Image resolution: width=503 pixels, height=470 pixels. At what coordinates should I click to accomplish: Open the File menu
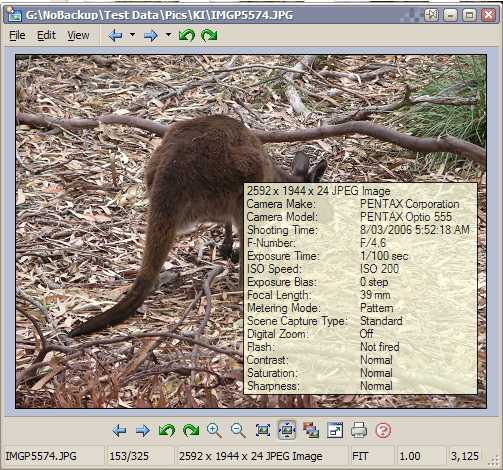tap(17, 35)
